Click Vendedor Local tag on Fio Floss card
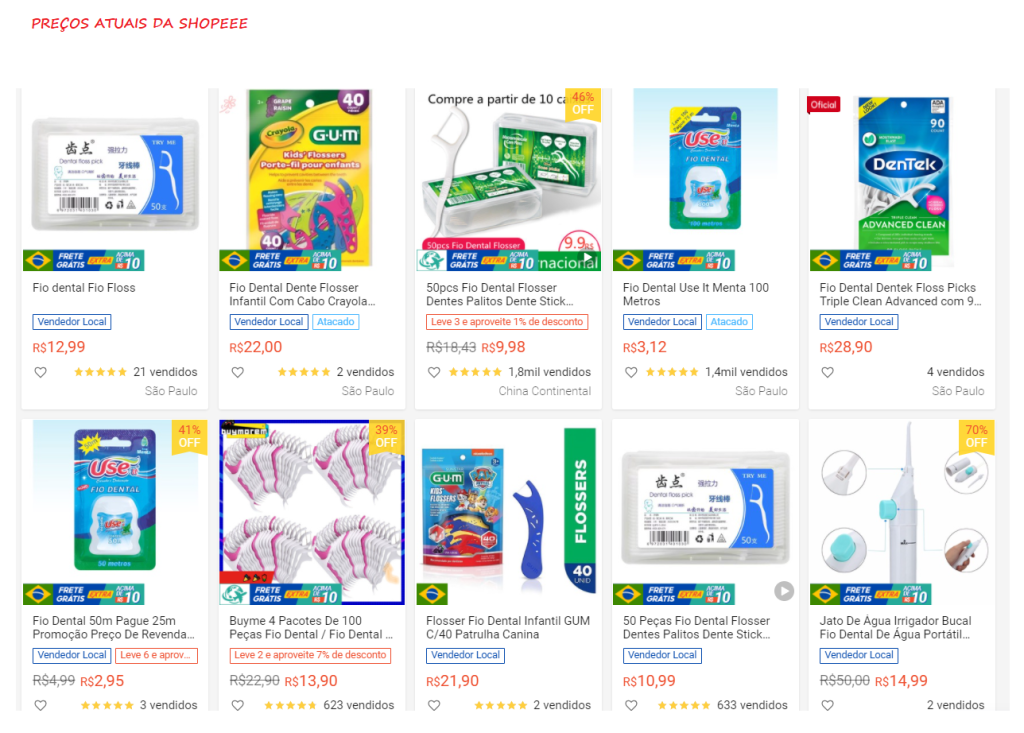The height and width of the screenshot is (733, 1024). tap(72, 322)
